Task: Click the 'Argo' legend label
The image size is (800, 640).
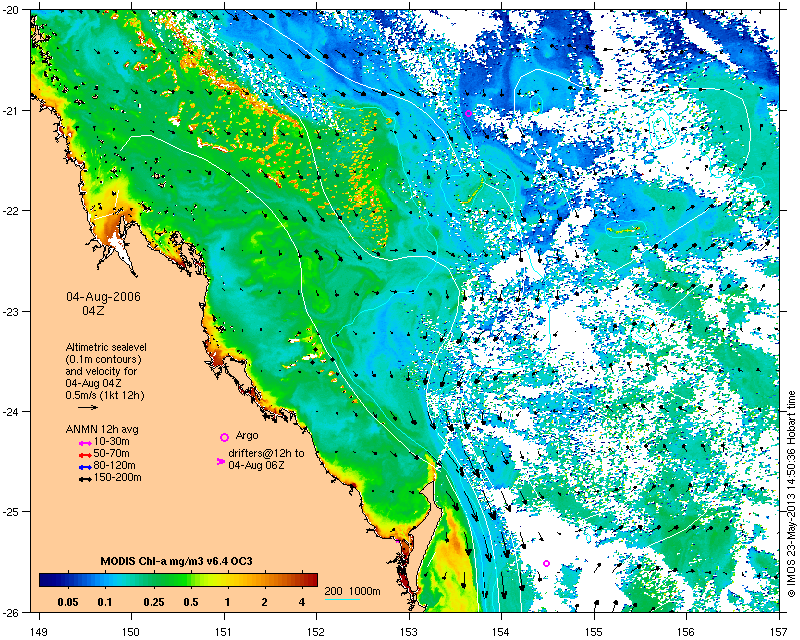Action: (x=247, y=436)
